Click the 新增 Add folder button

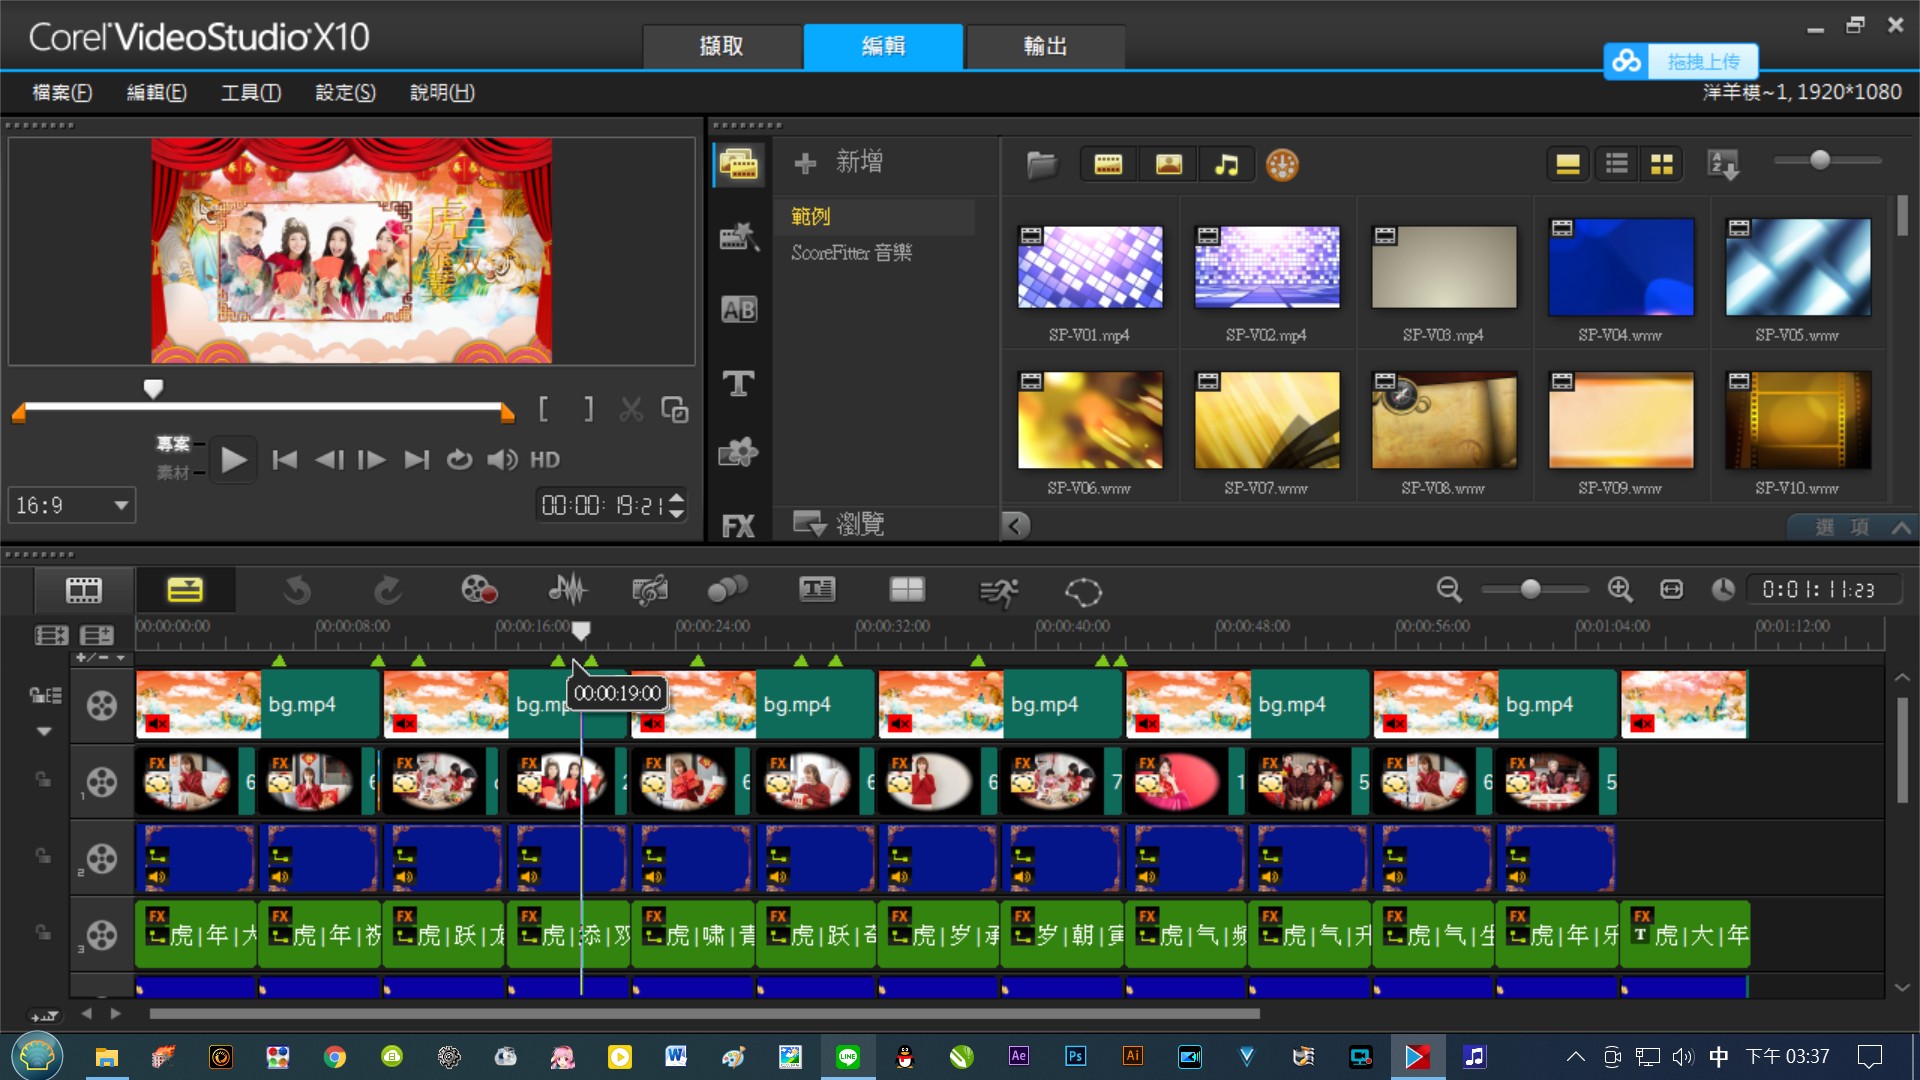tap(838, 162)
